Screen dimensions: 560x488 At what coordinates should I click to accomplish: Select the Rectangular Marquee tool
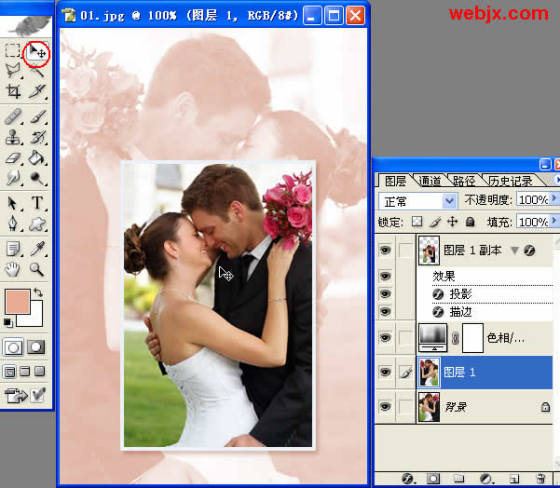tap(12, 51)
